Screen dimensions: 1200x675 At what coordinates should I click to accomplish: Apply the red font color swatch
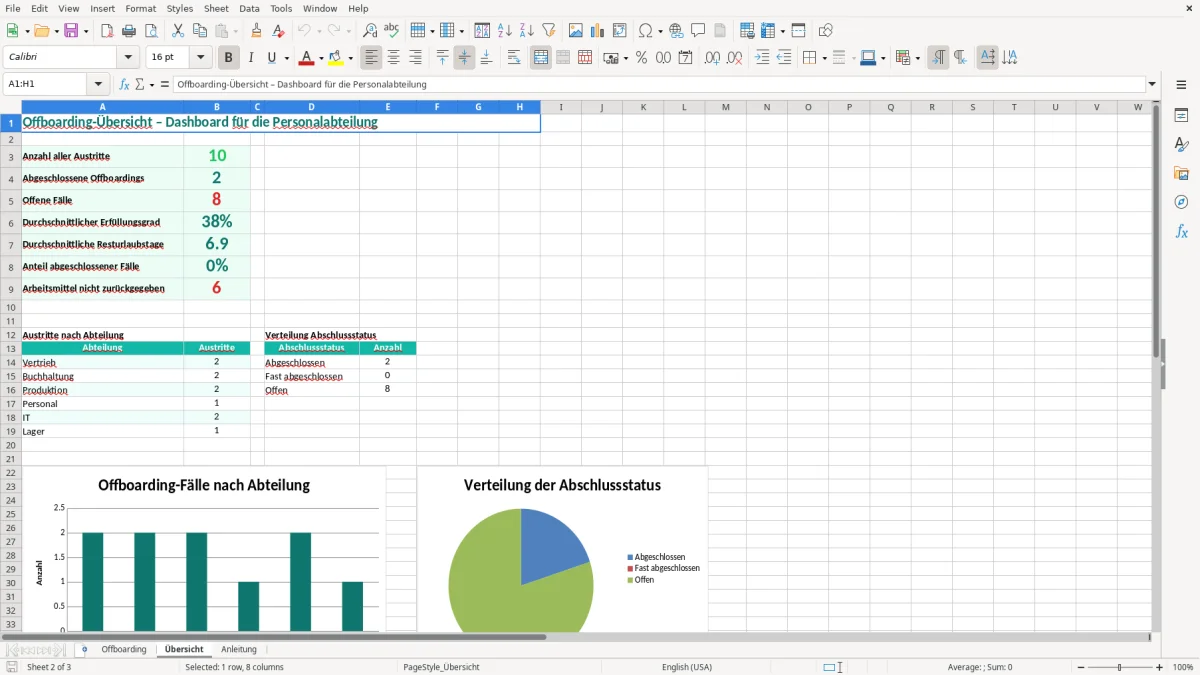pos(306,58)
